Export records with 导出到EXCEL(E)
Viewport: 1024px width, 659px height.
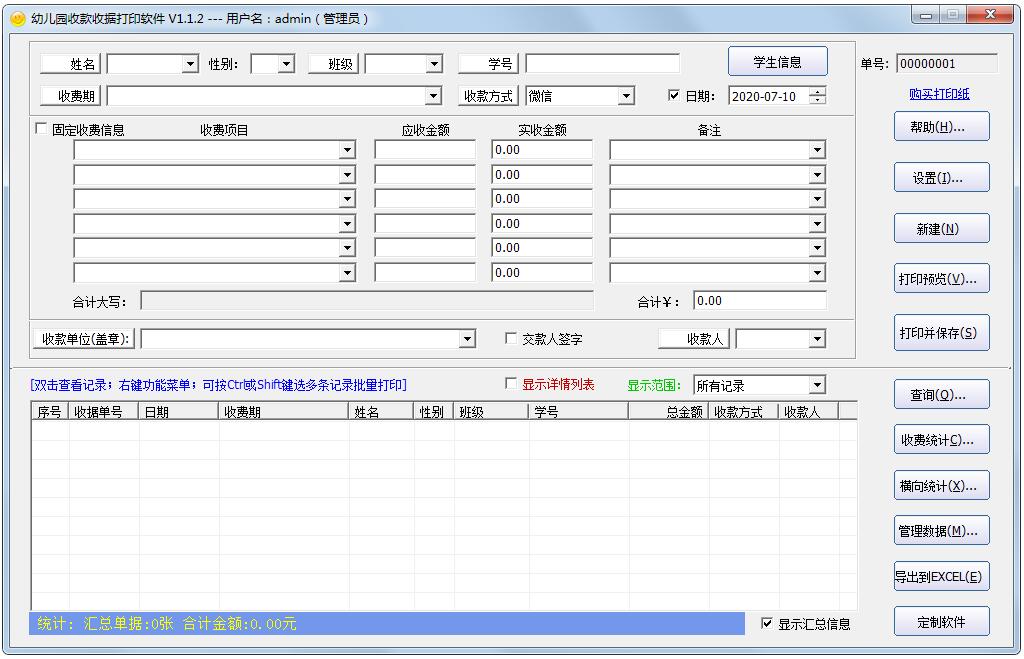coord(940,577)
